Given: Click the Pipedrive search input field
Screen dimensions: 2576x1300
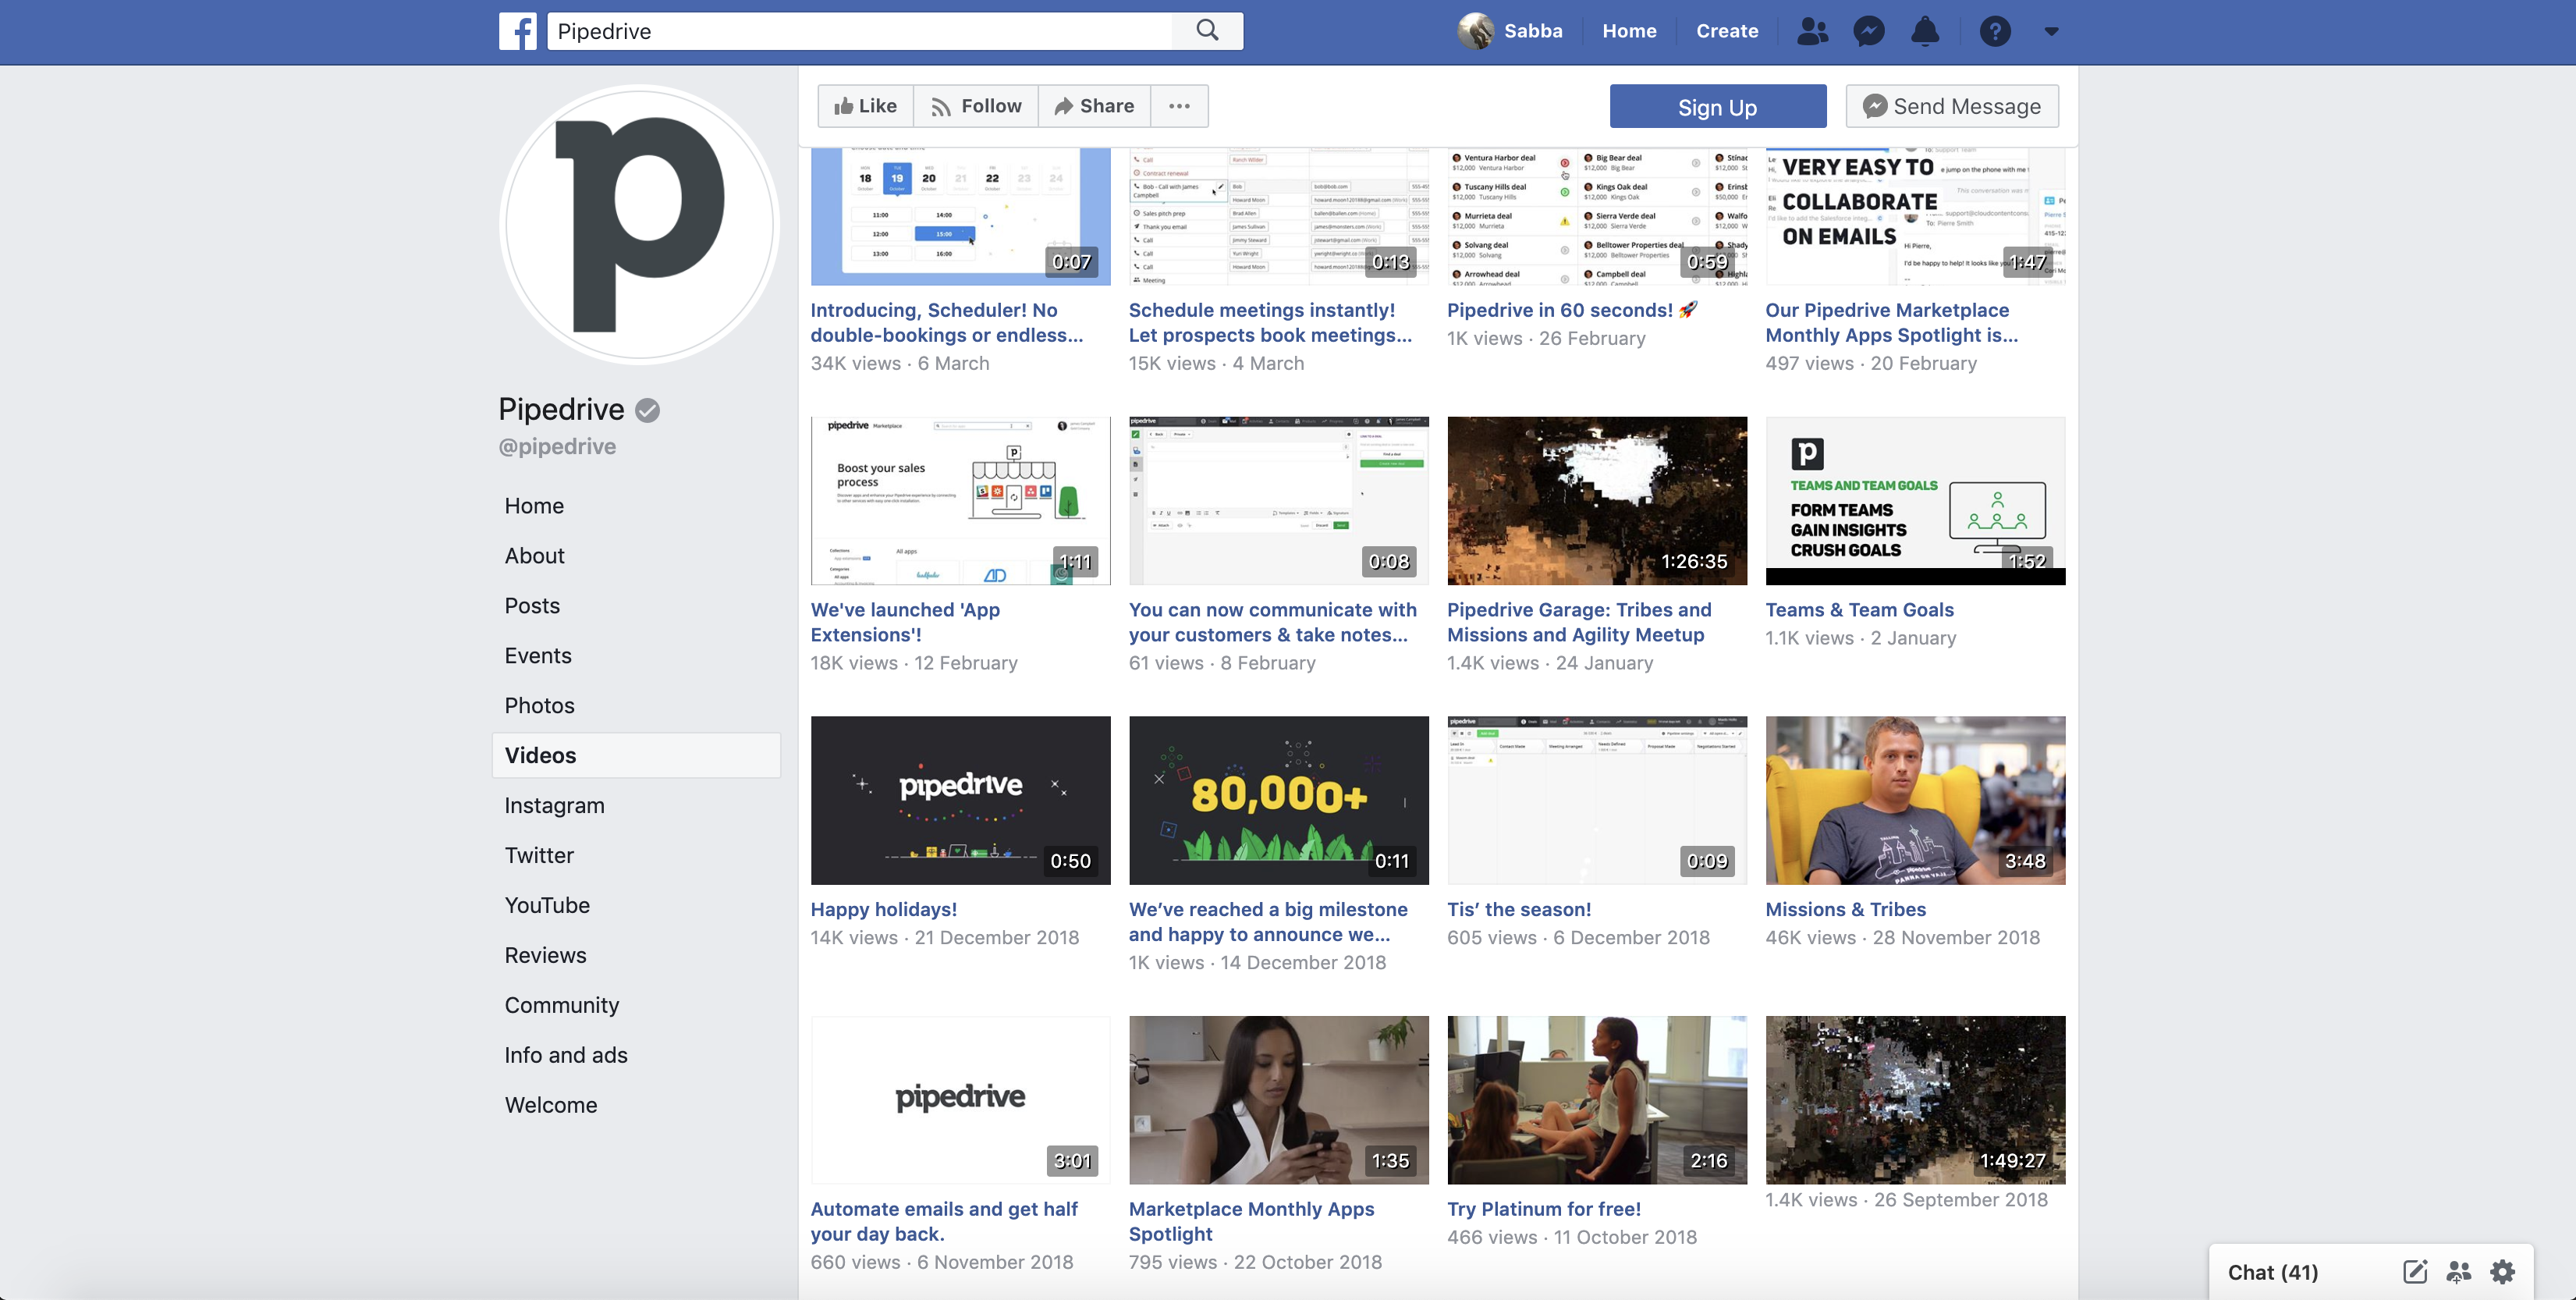Looking at the screenshot, I should point(860,31).
